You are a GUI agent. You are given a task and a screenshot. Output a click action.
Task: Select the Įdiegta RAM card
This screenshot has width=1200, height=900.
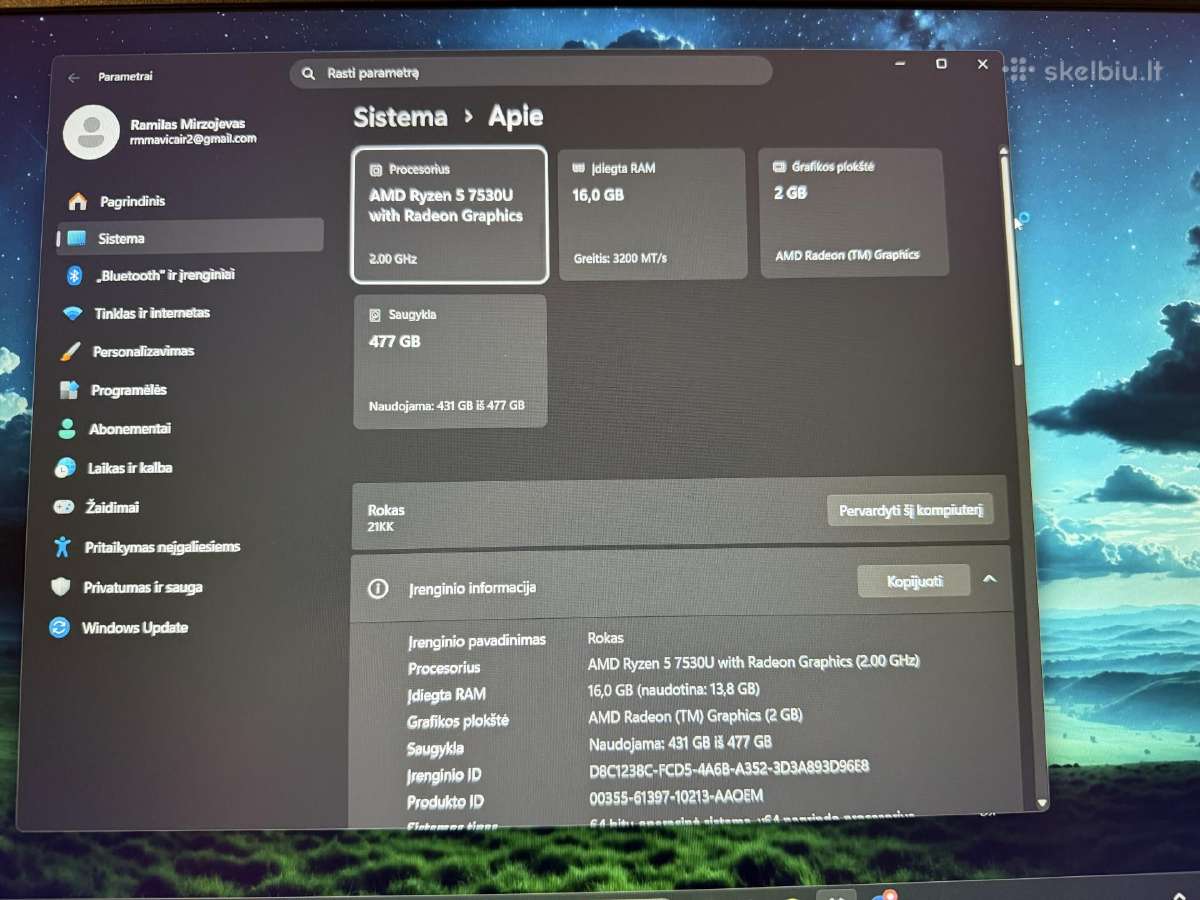pyautogui.click(x=652, y=214)
